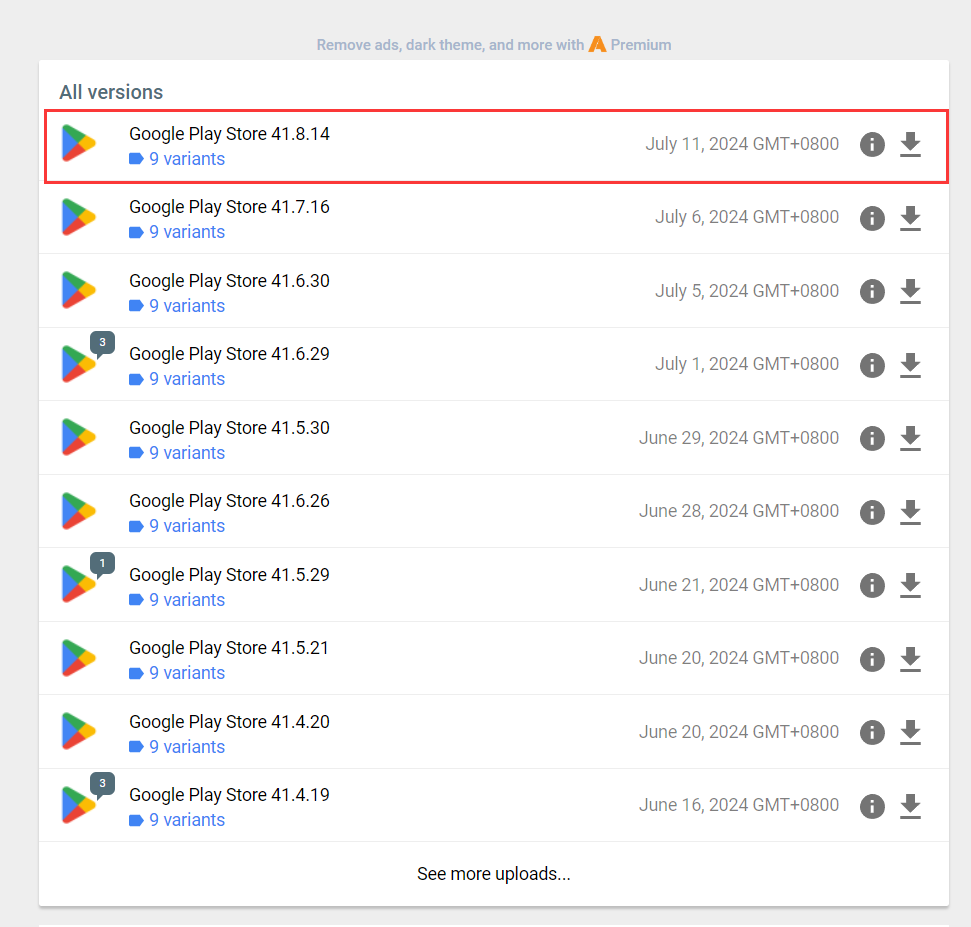View 9 variants of version 41.4.20
Viewport: 971px width, 927px height.
coord(177,747)
